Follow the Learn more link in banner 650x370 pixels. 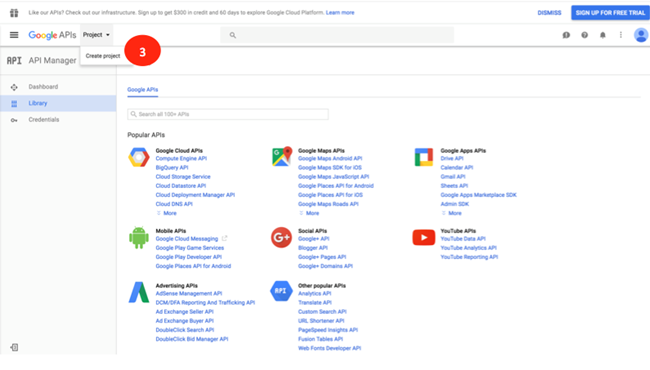340,13
